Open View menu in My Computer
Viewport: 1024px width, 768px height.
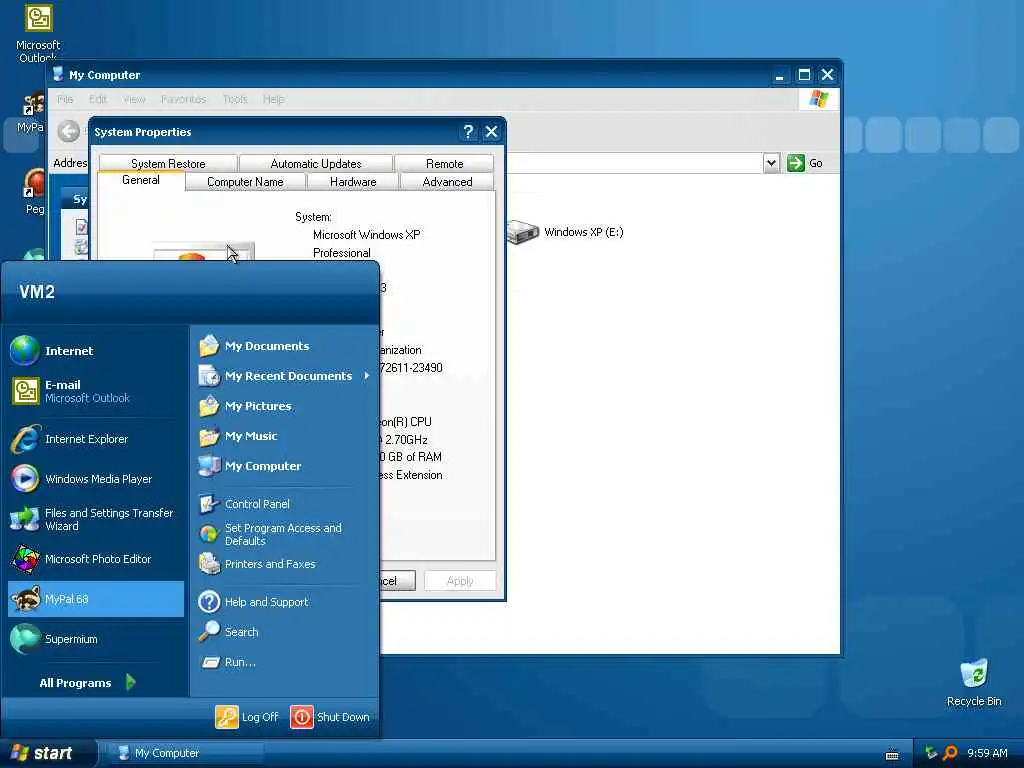[134, 99]
